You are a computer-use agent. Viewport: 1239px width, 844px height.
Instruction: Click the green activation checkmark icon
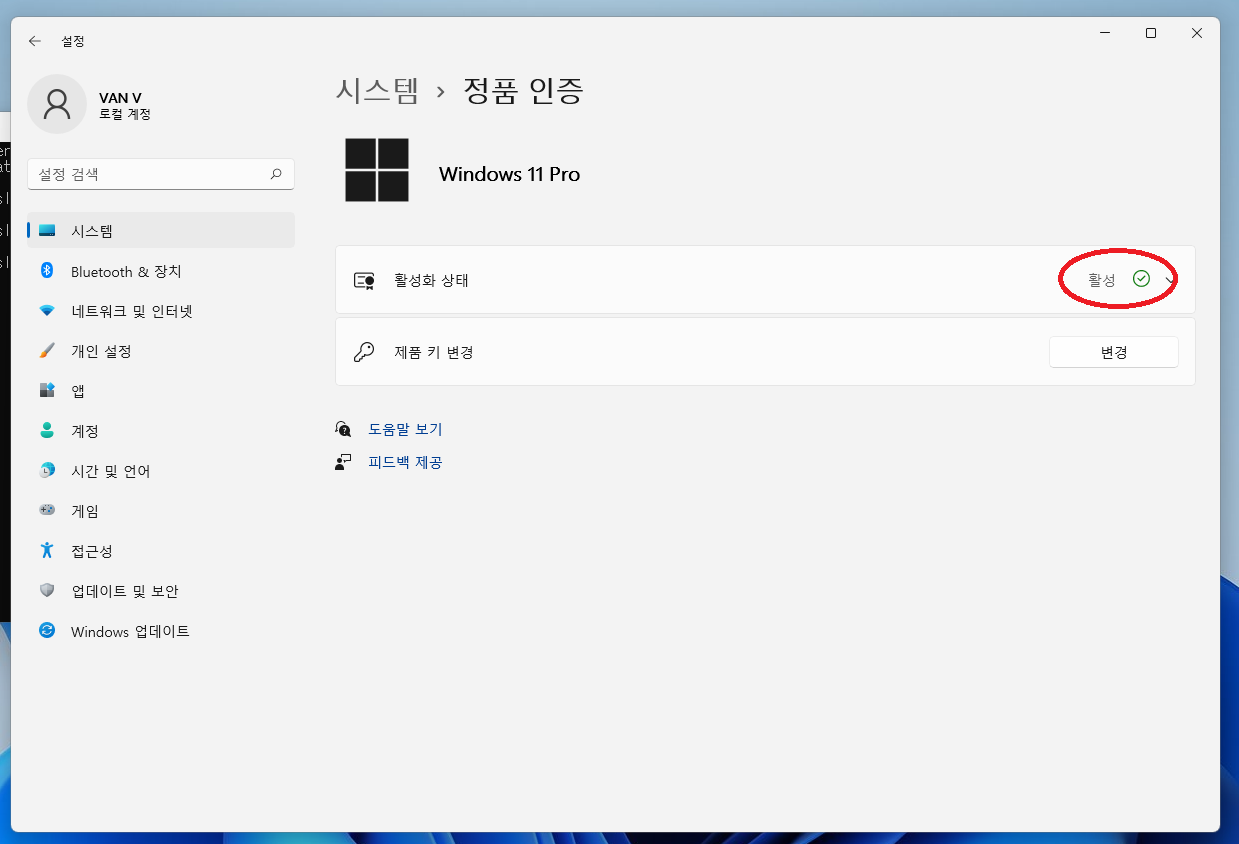coord(1141,279)
